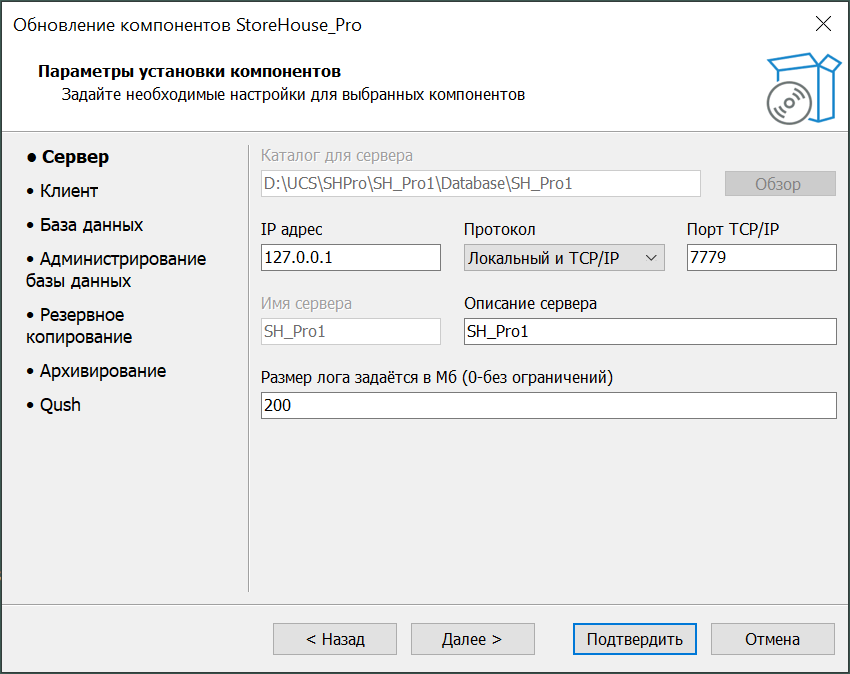The image size is (850, 674).
Task: Select the Qush section
Action: [60, 405]
